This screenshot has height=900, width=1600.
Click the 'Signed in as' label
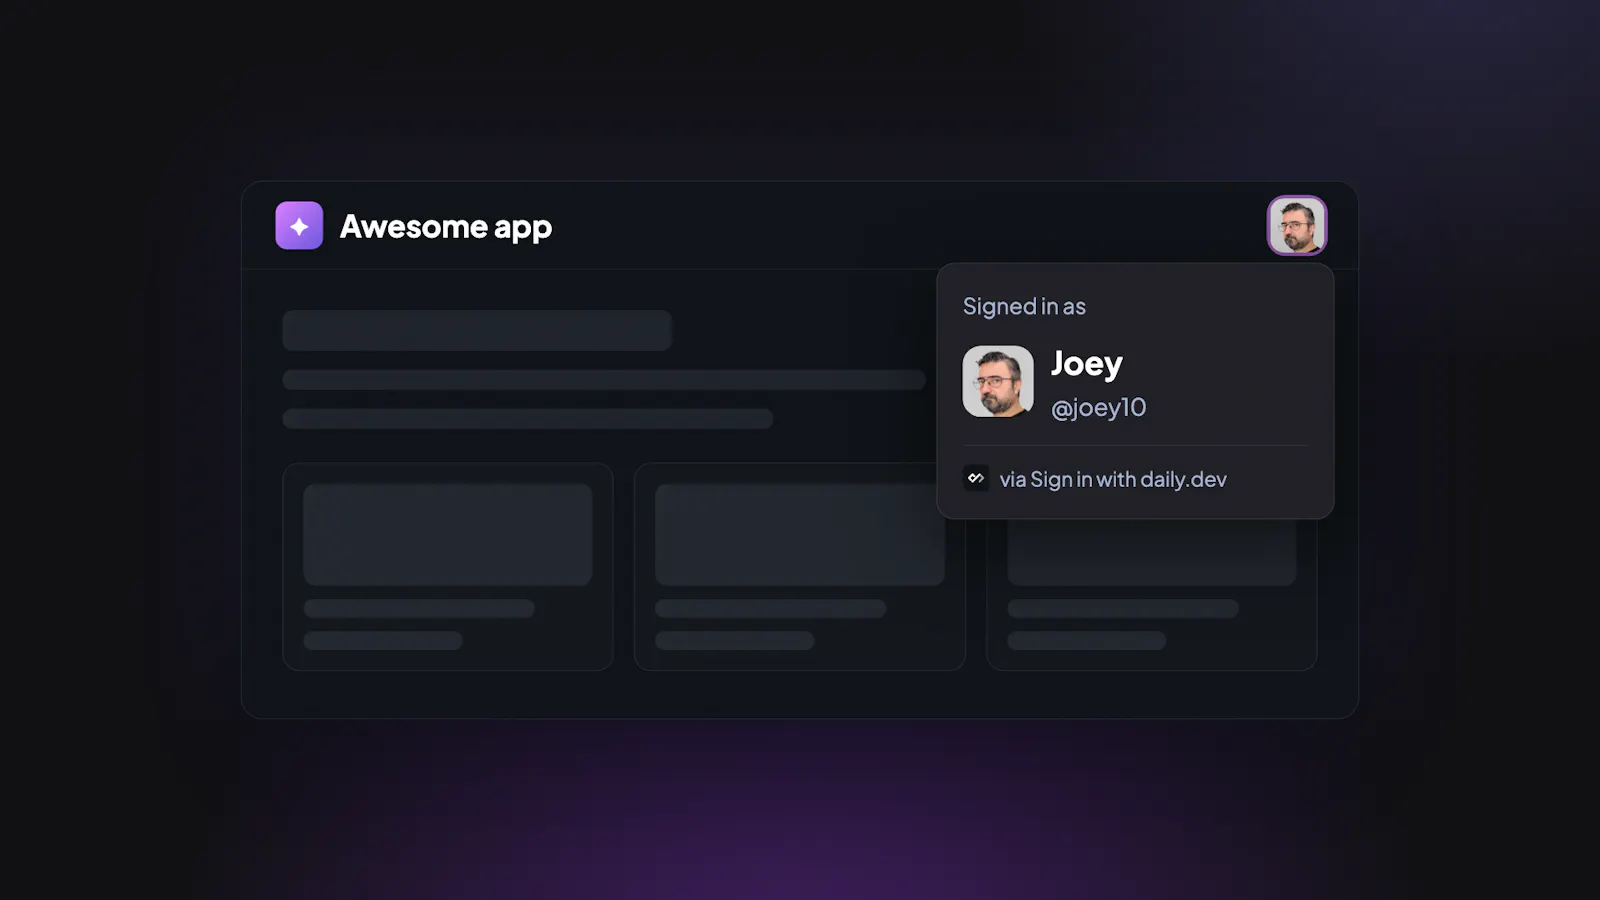coord(1024,307)
